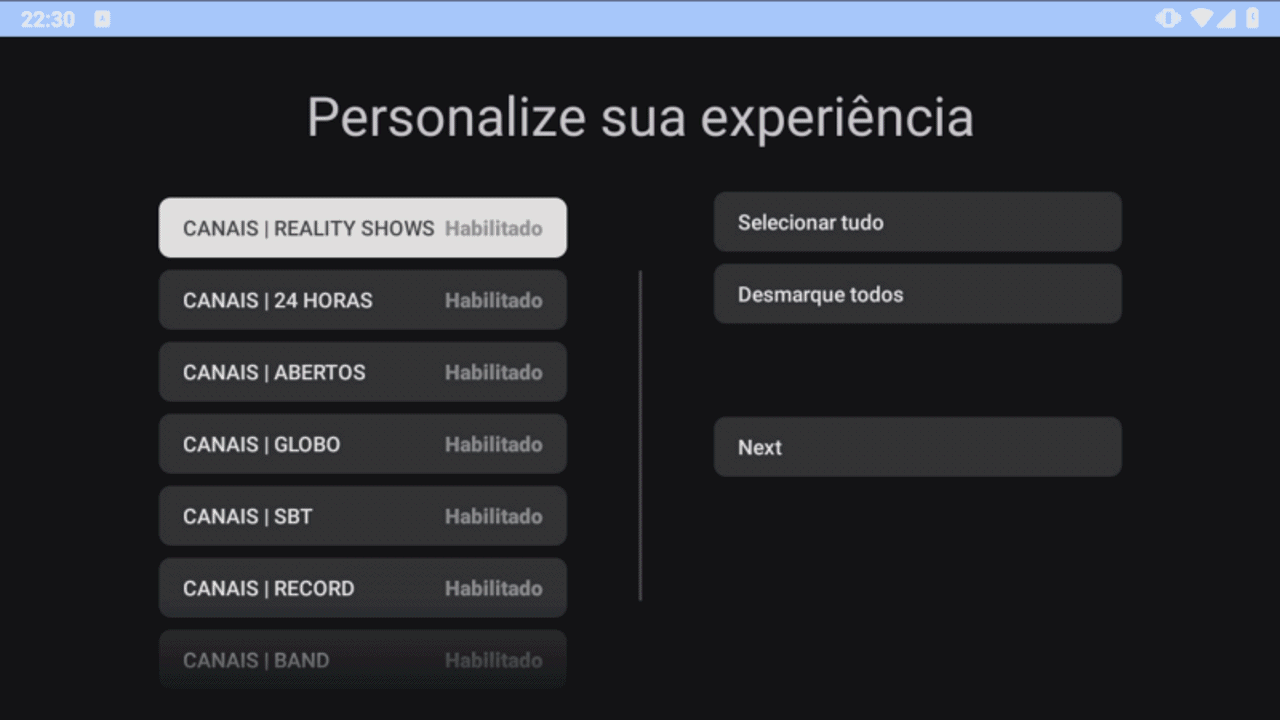Toggle the CANAIS | ABERTOS category
1280x720 pixels.
point(363,372)
